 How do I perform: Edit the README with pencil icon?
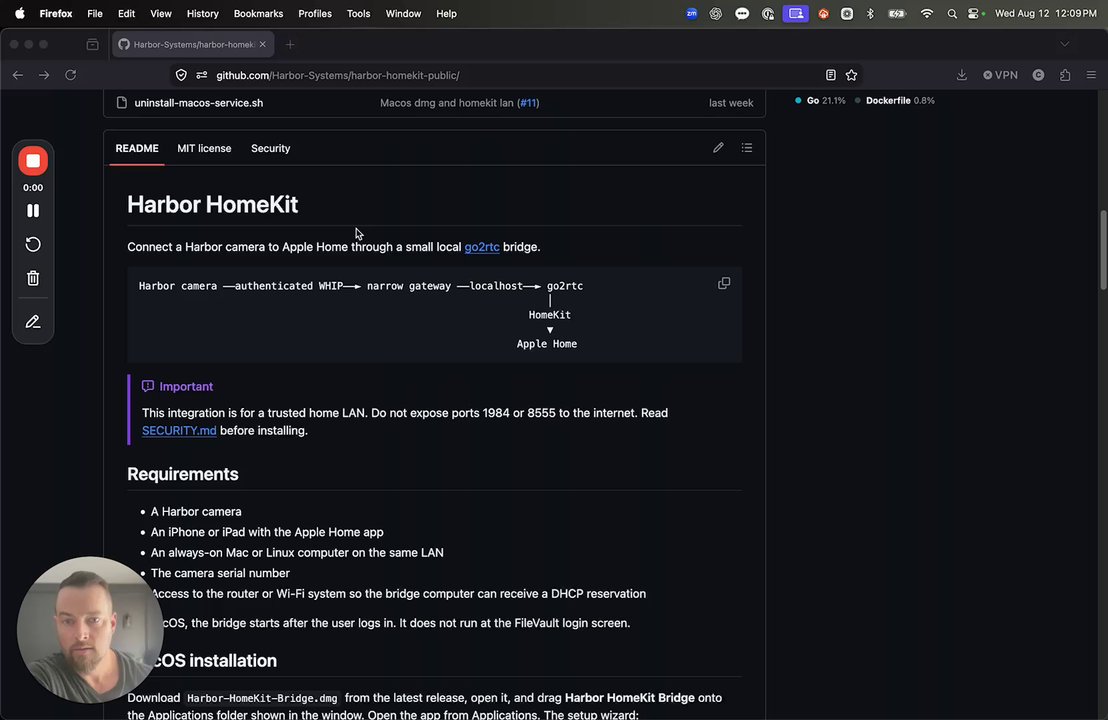(x=718, y=148)
